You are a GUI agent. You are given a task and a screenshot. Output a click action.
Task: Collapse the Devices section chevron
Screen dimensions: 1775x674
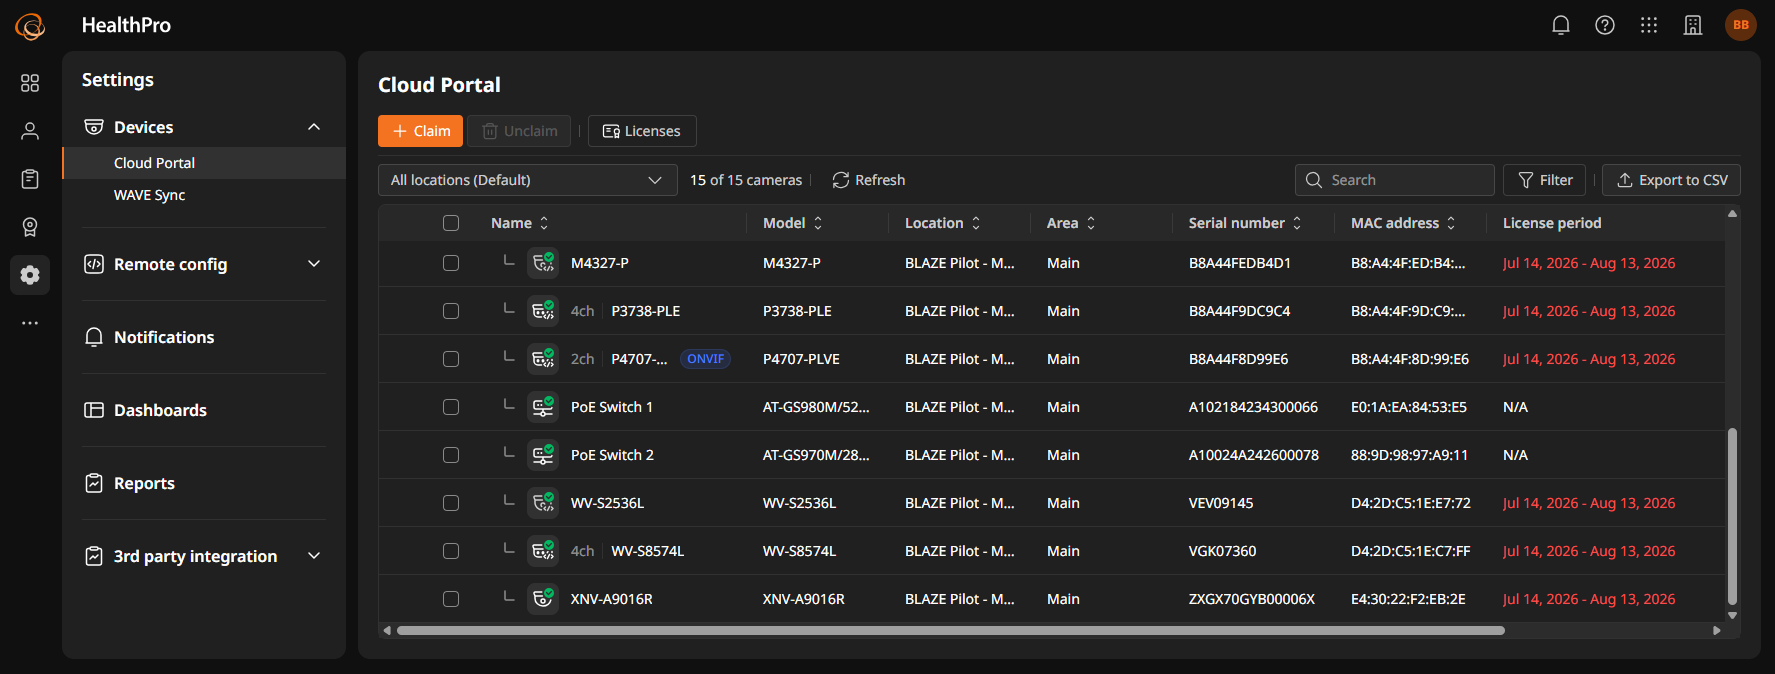[x=314, y=127]
